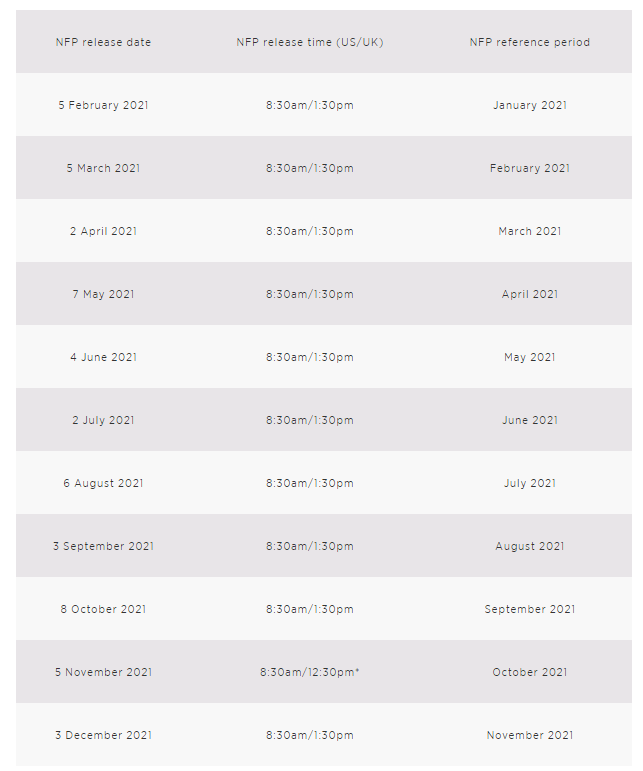
Task: Click the "NFP release date" column header
Action: pyautogui.click(x=103, y=42)
